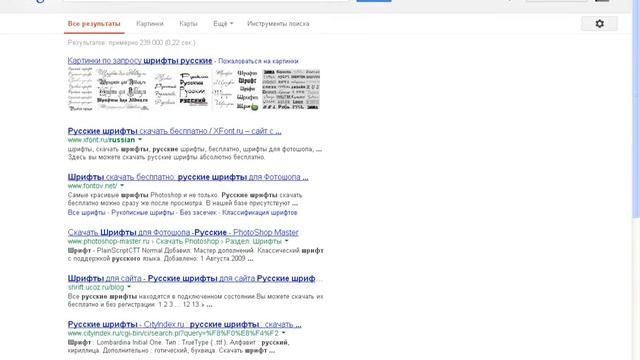Open Инструменты поиска options

(278, 24)
